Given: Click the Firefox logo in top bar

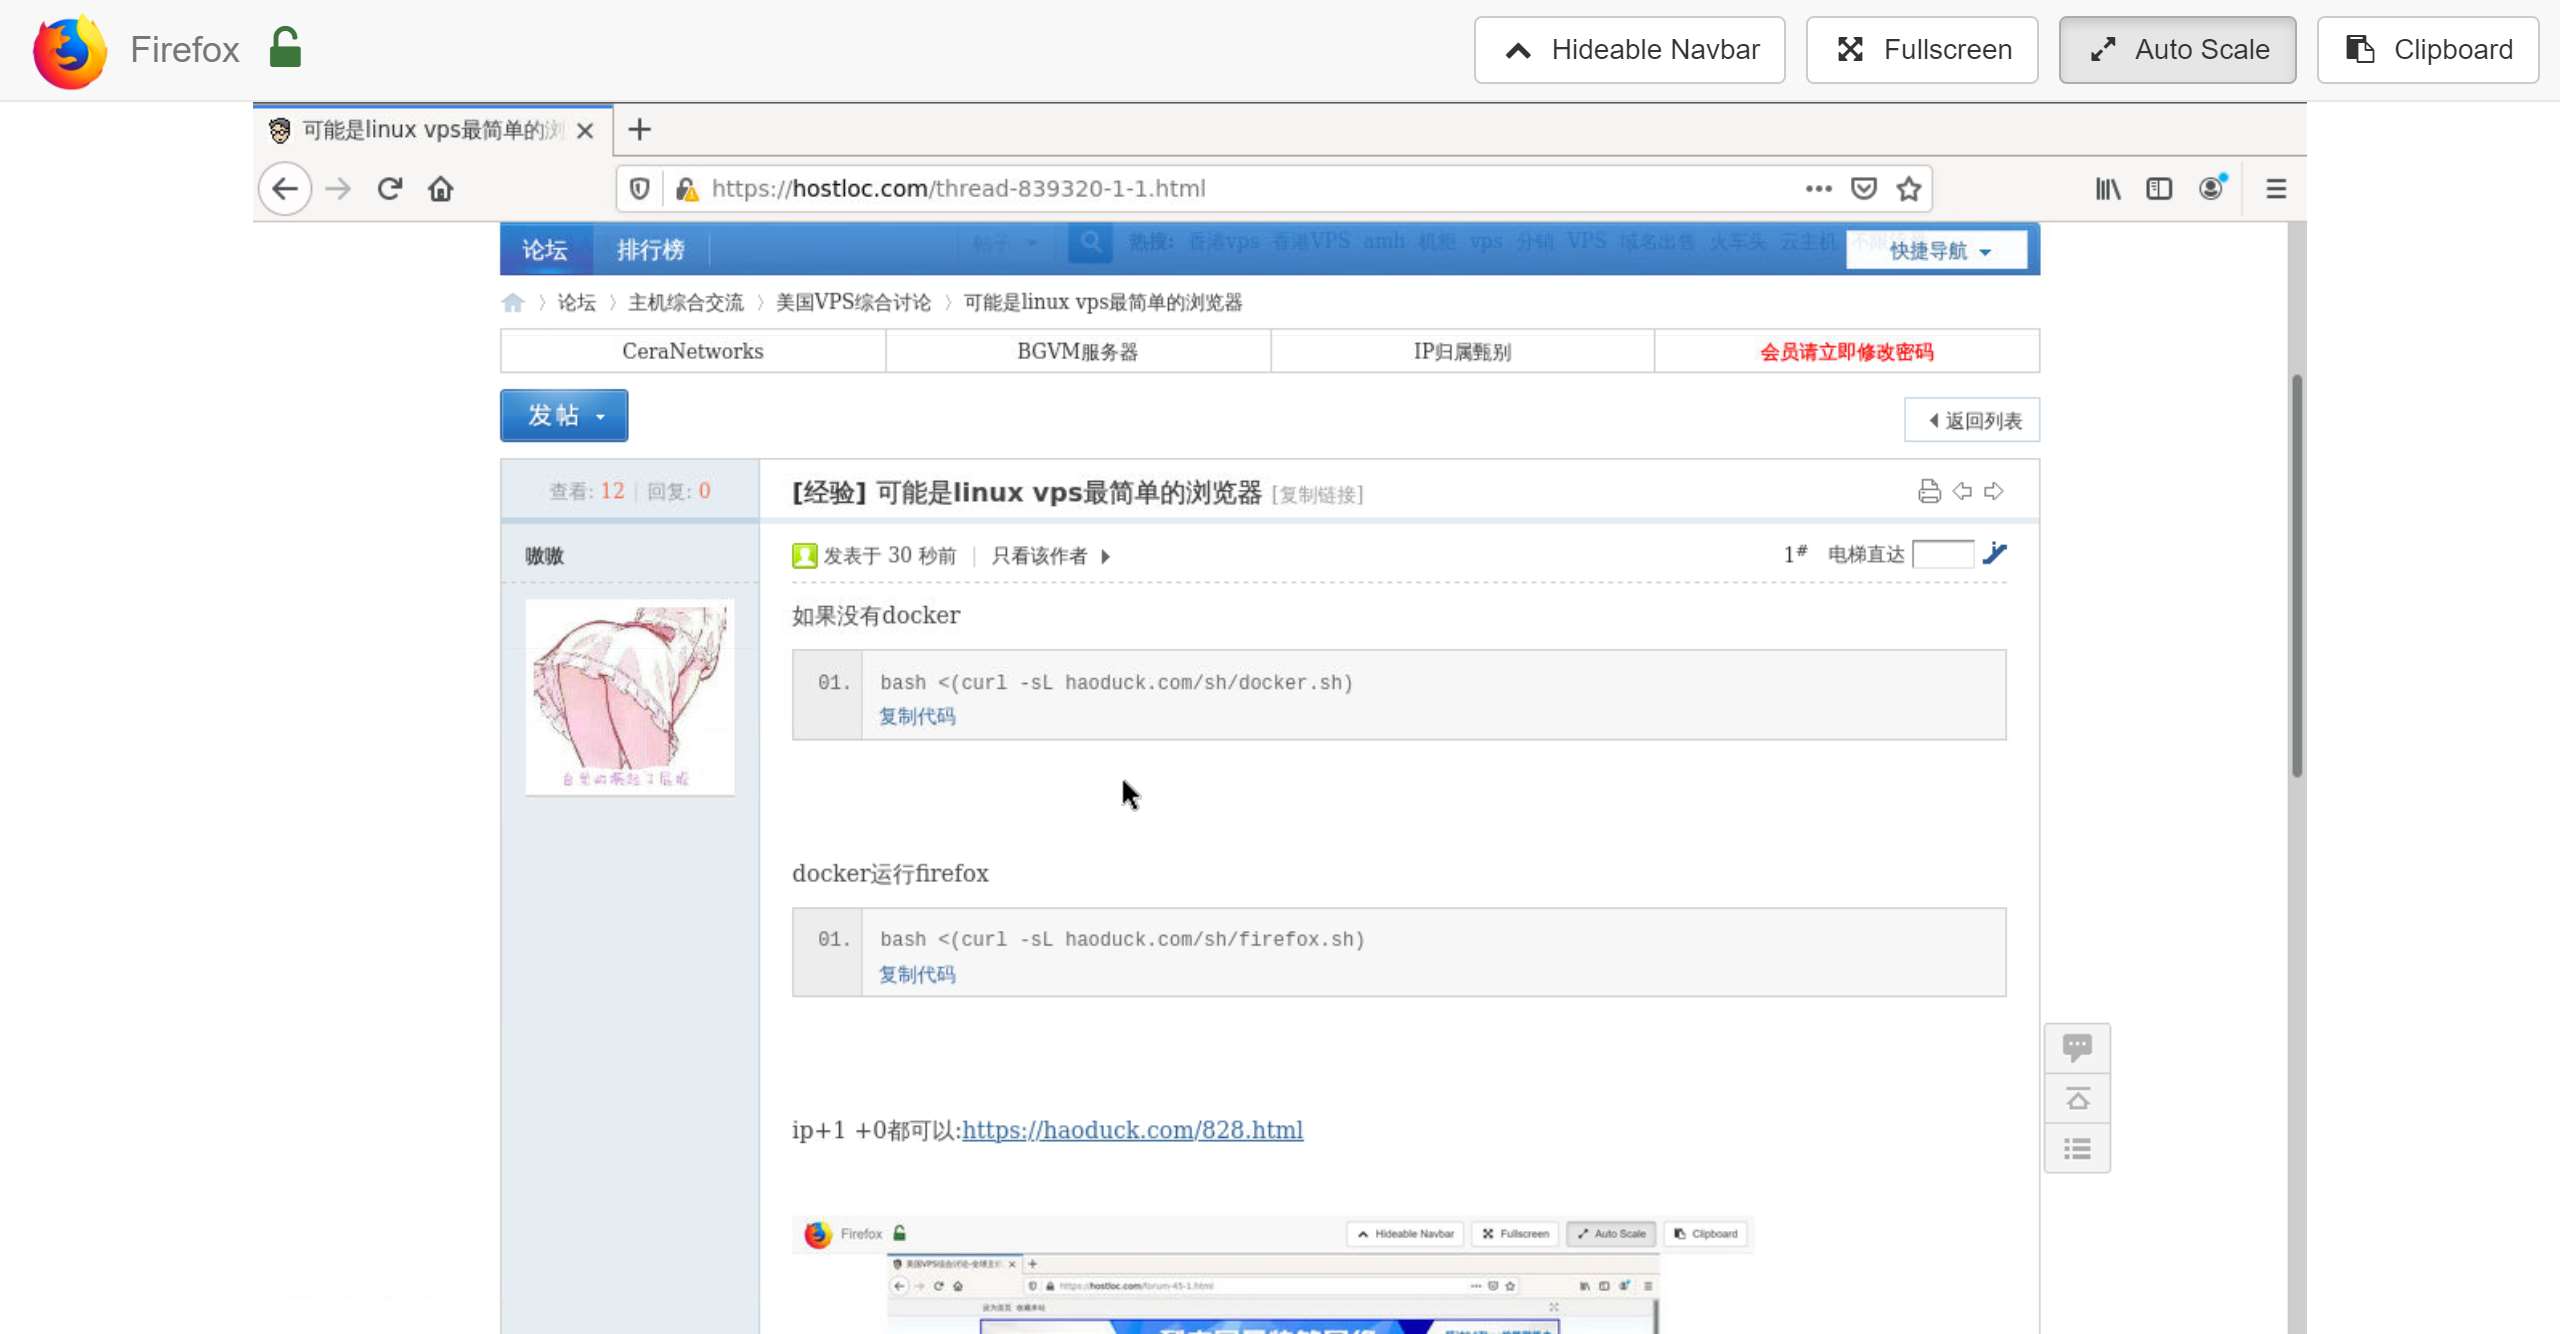Looking at the screenshot, I should (x=69, y=51).
